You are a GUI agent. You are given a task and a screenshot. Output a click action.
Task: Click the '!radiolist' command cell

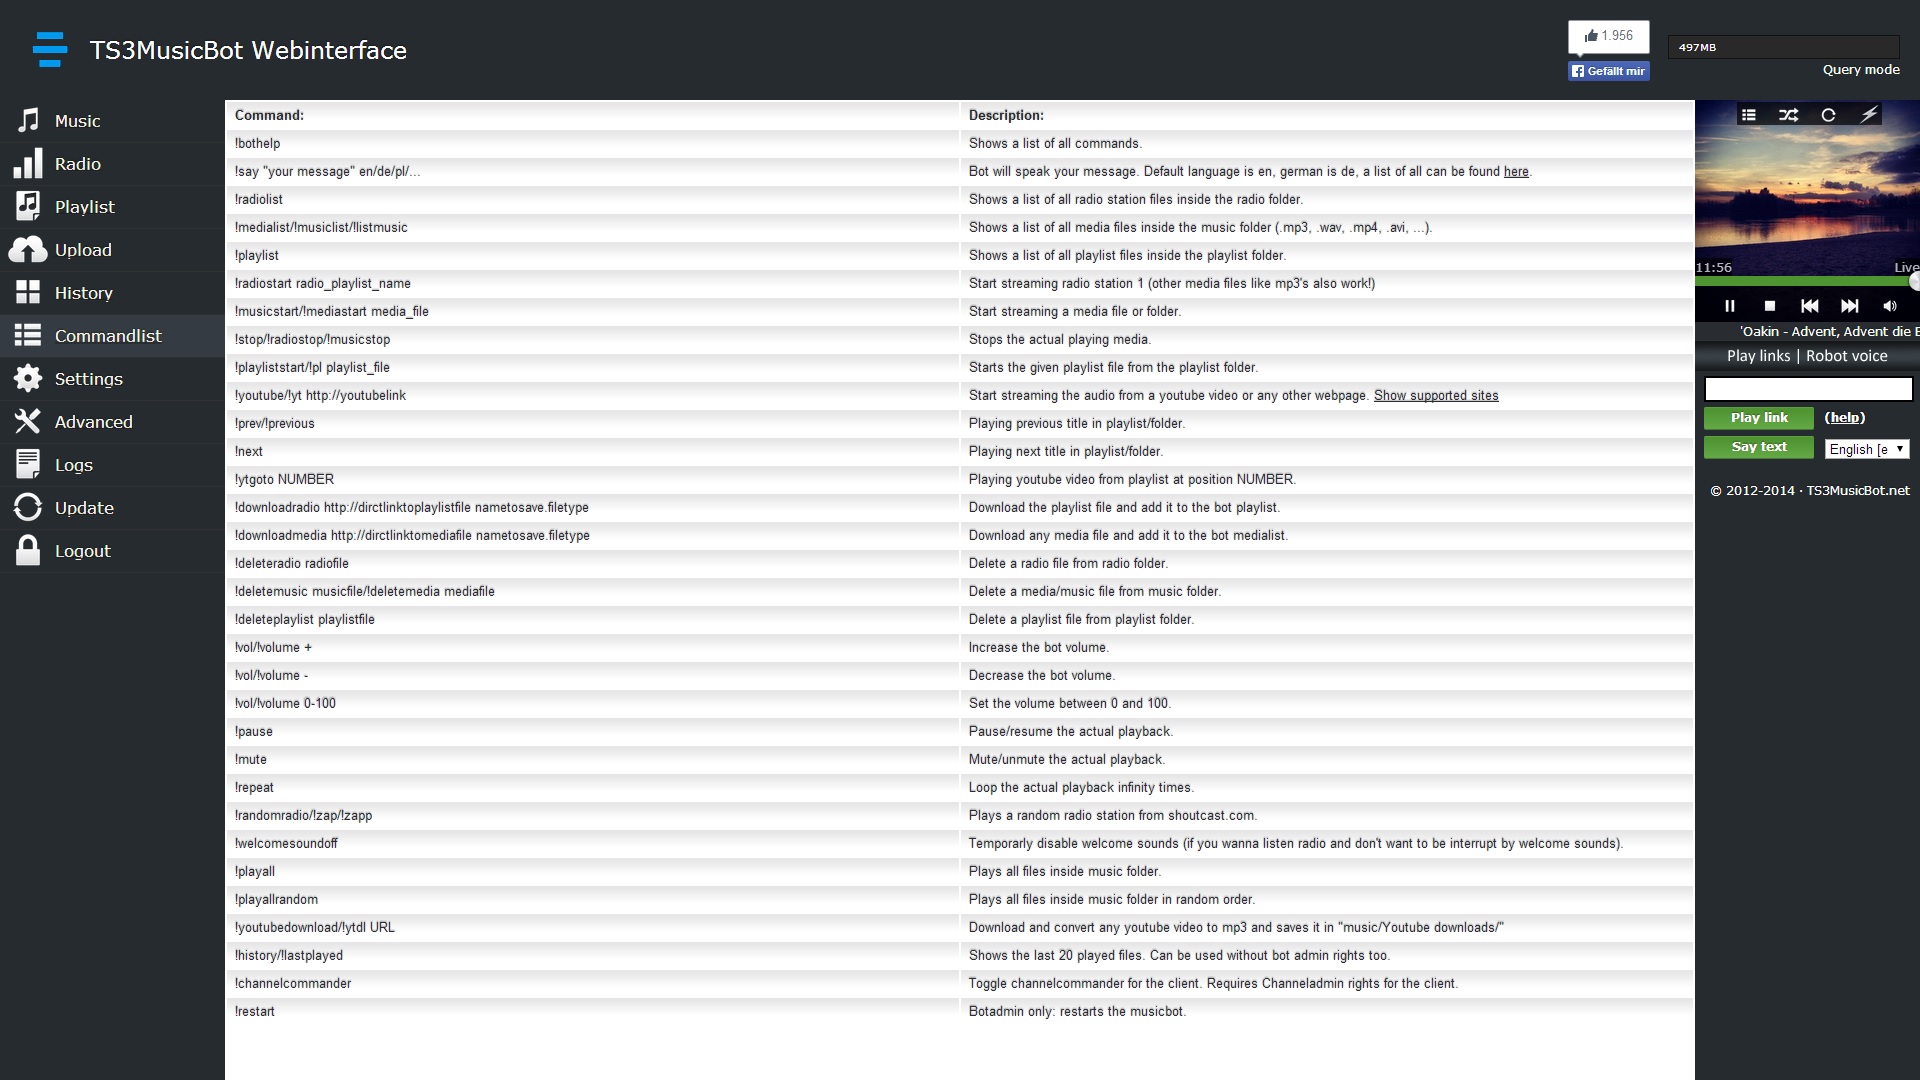click(x=592, y=200)
